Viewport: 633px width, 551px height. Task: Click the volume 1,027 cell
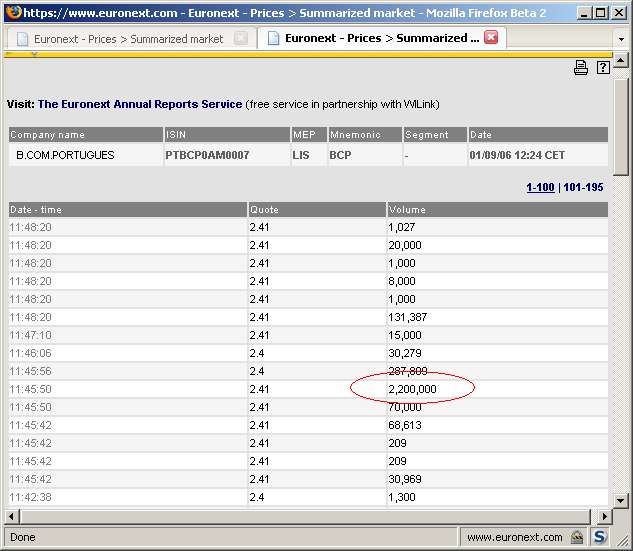[x=498, y=227]
